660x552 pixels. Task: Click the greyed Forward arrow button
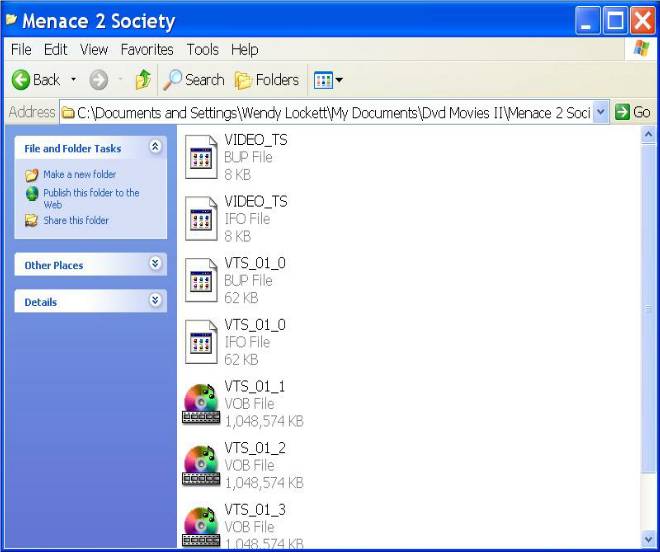tap(98, 80)
